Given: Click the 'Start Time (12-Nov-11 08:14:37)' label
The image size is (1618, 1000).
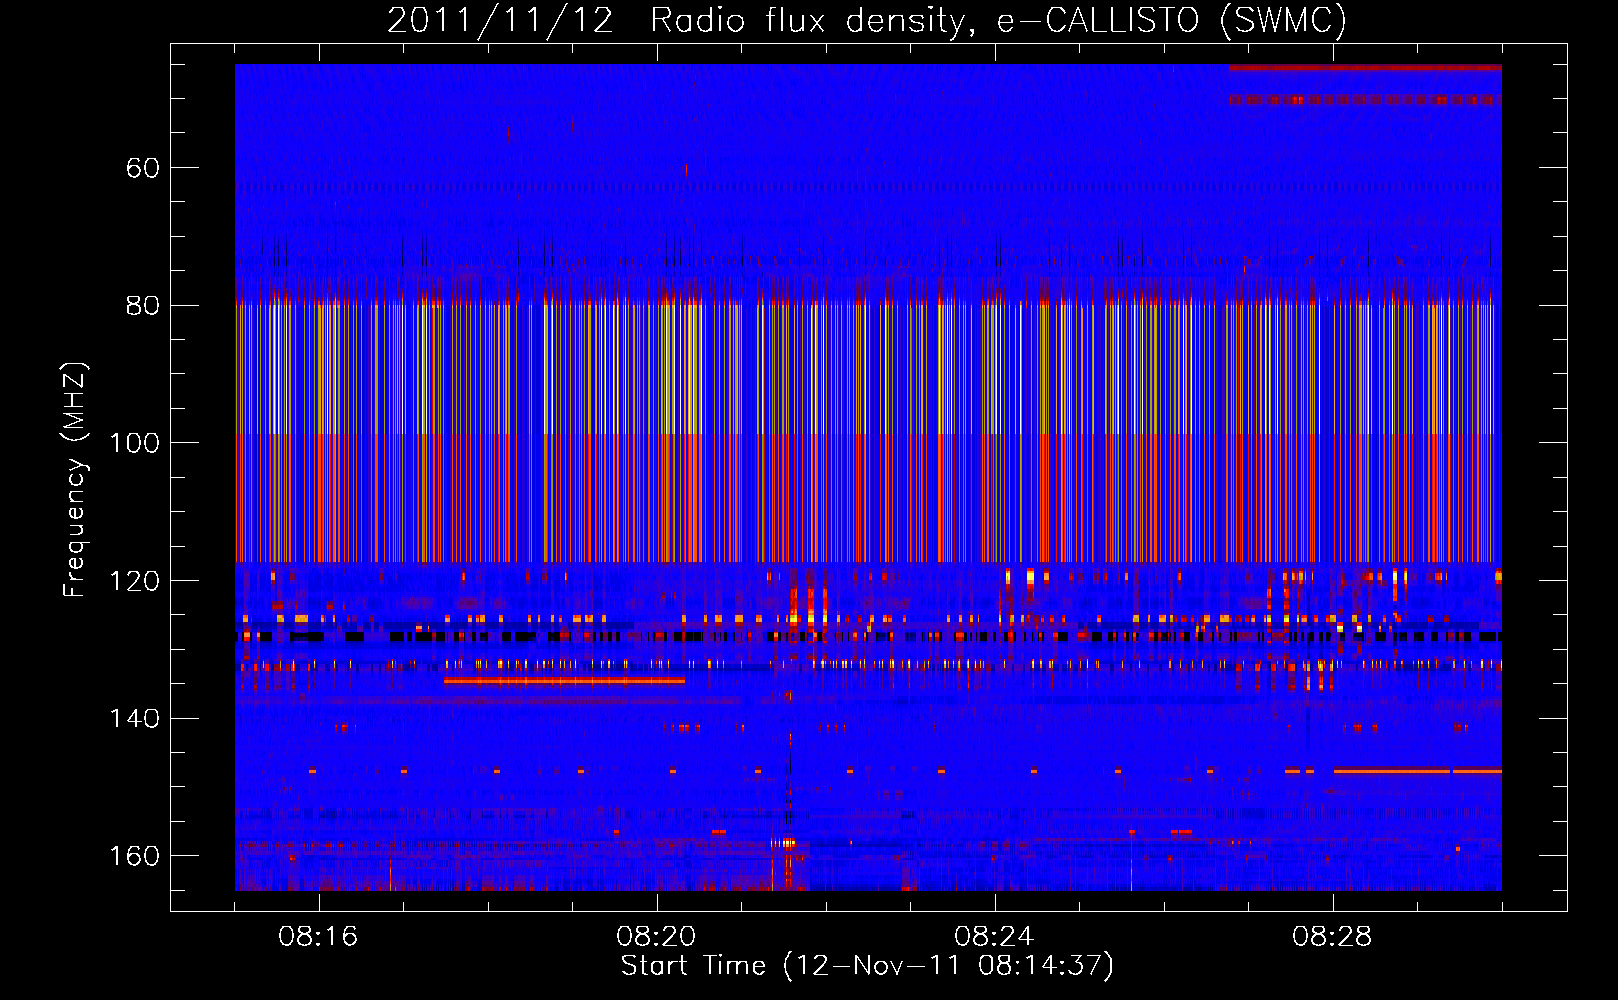Looking at the screenshot, I should pyautogui.click(x=867, y=966).
